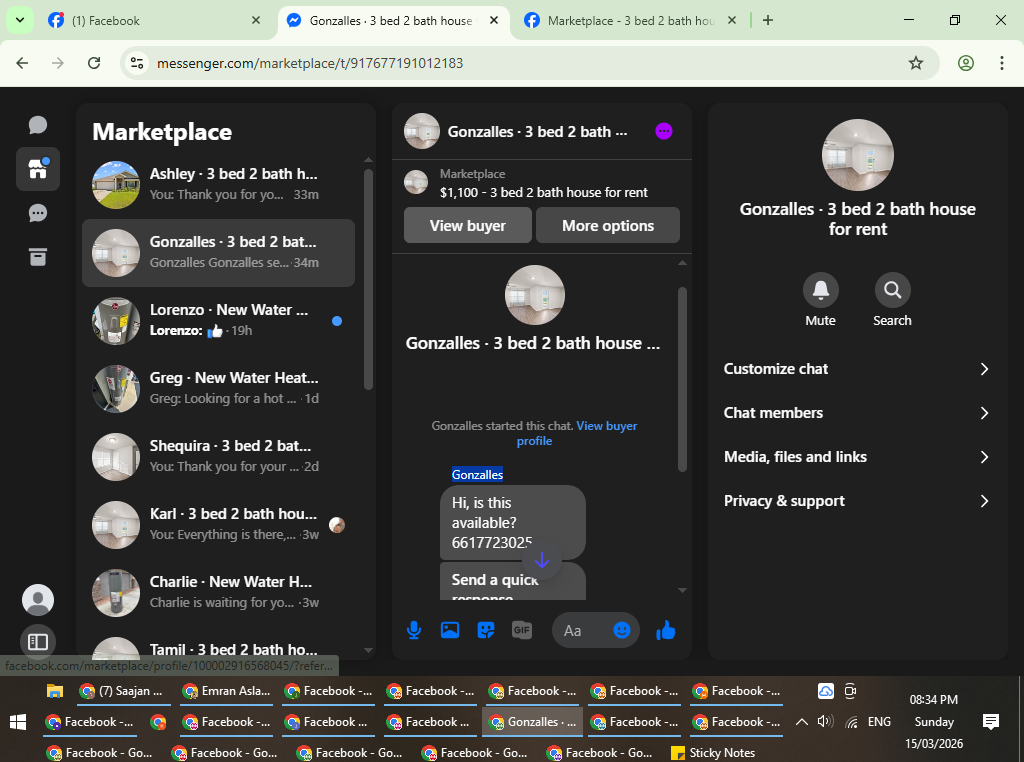1024x762 pixels.
Task: Open Windows notification center icon
Action: 991,722
